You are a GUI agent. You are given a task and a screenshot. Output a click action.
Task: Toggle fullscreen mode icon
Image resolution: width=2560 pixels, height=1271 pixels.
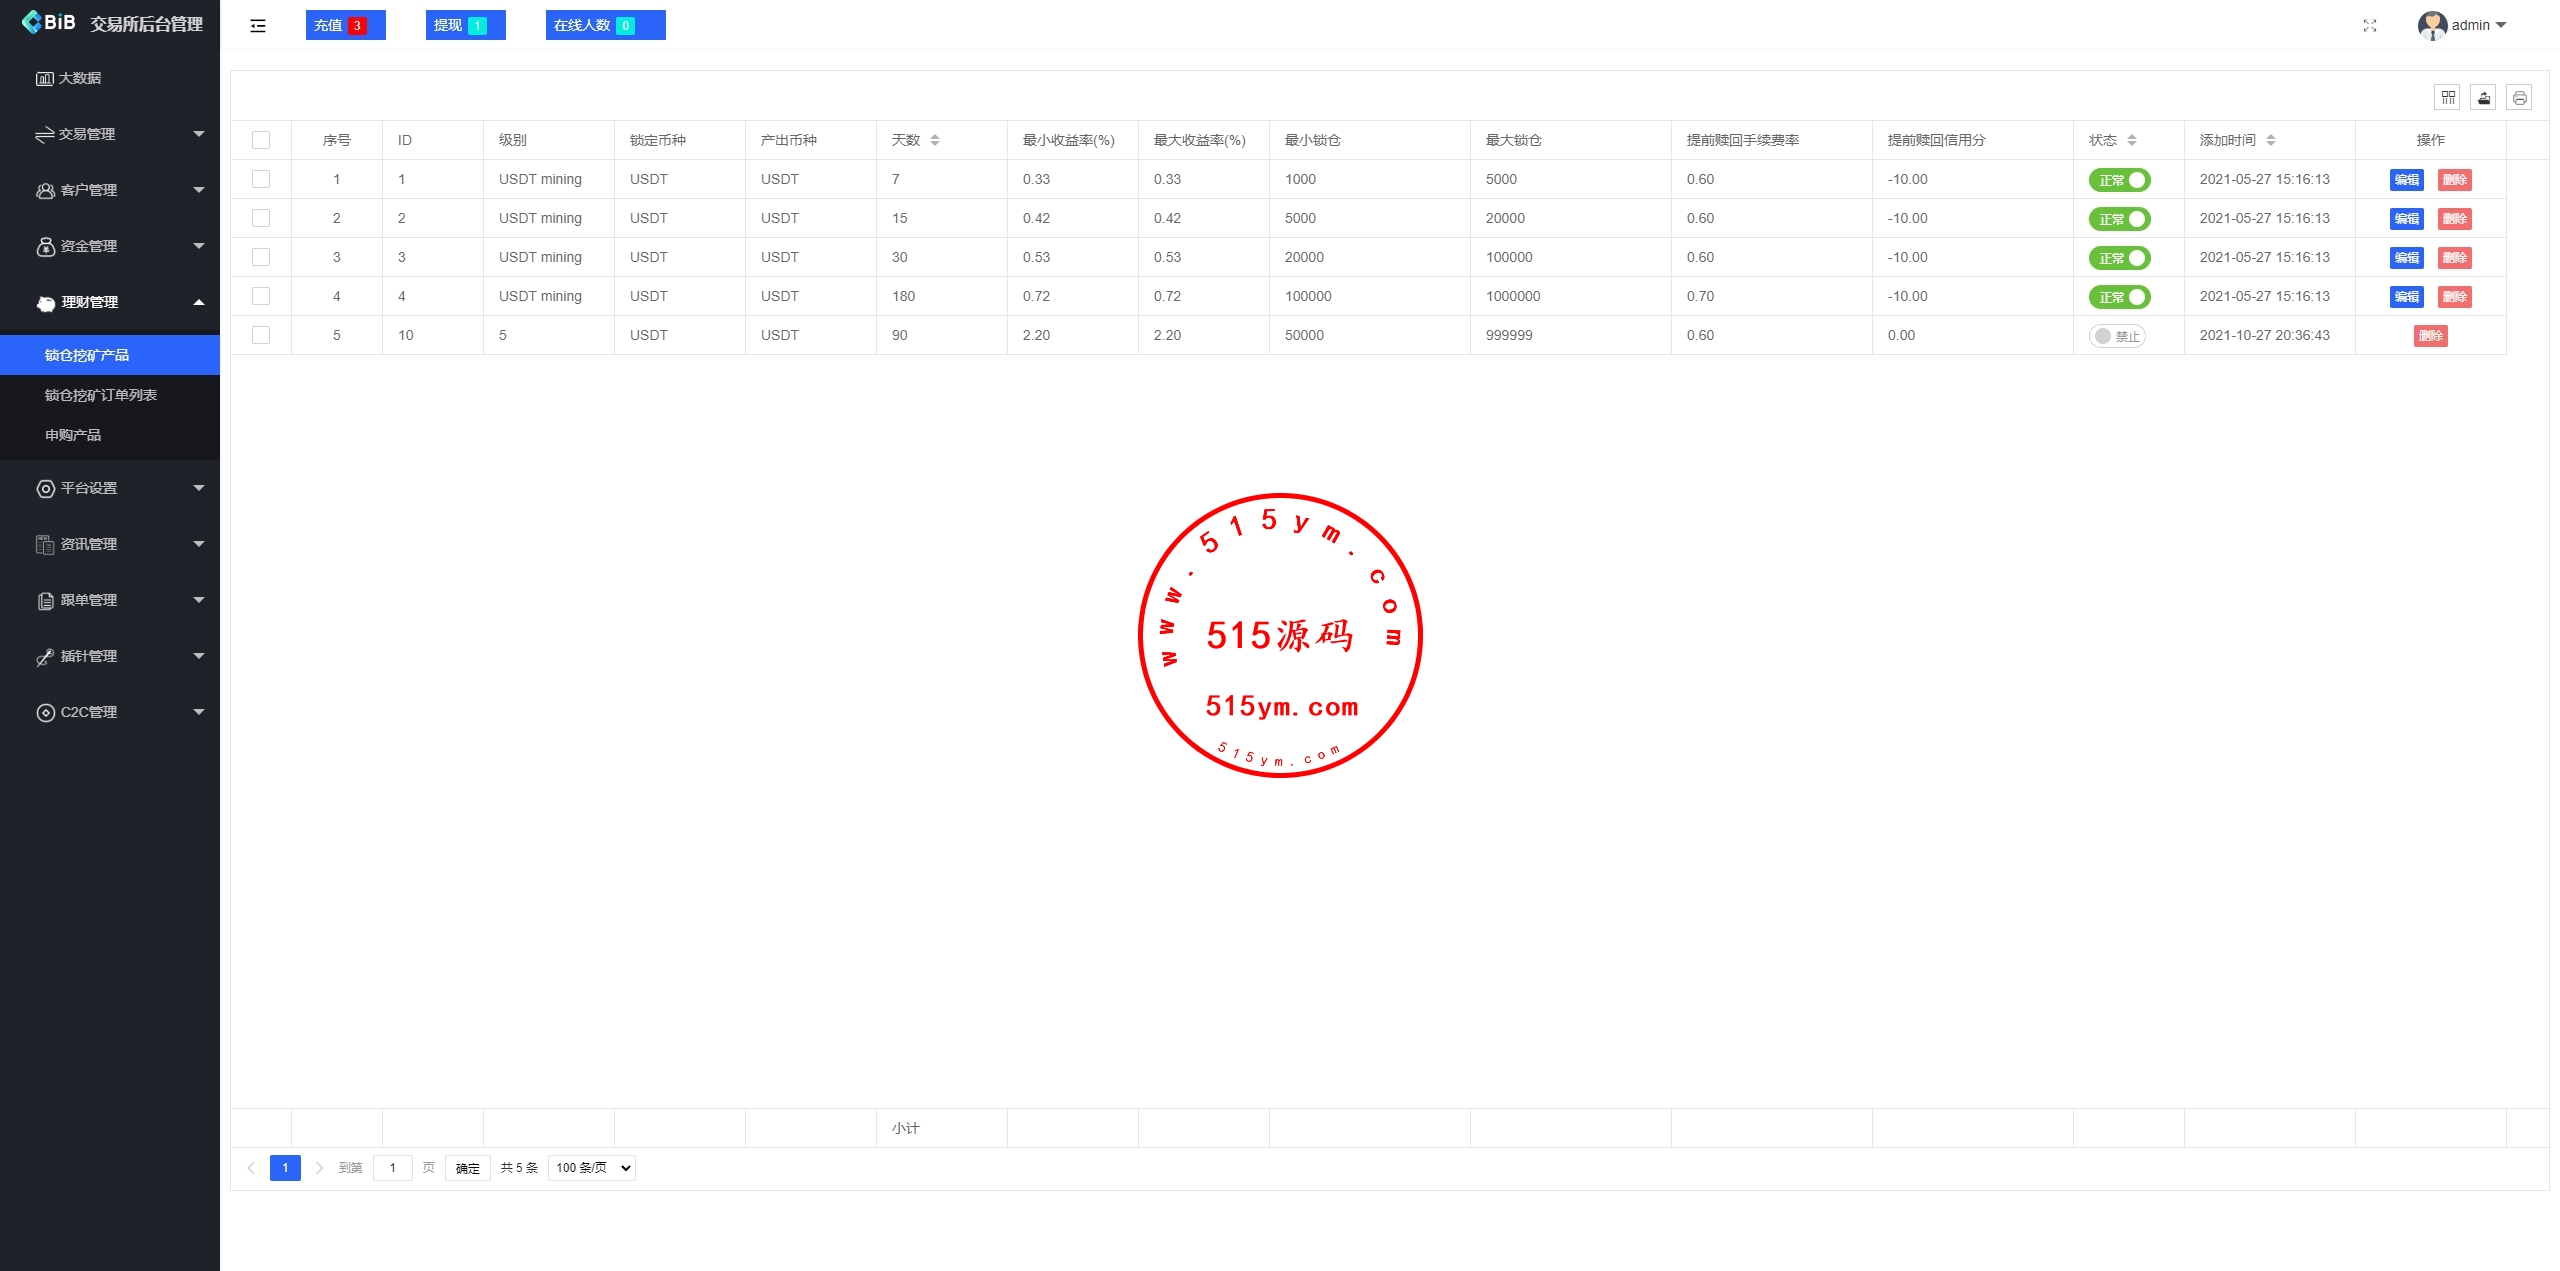point(2369,26)
